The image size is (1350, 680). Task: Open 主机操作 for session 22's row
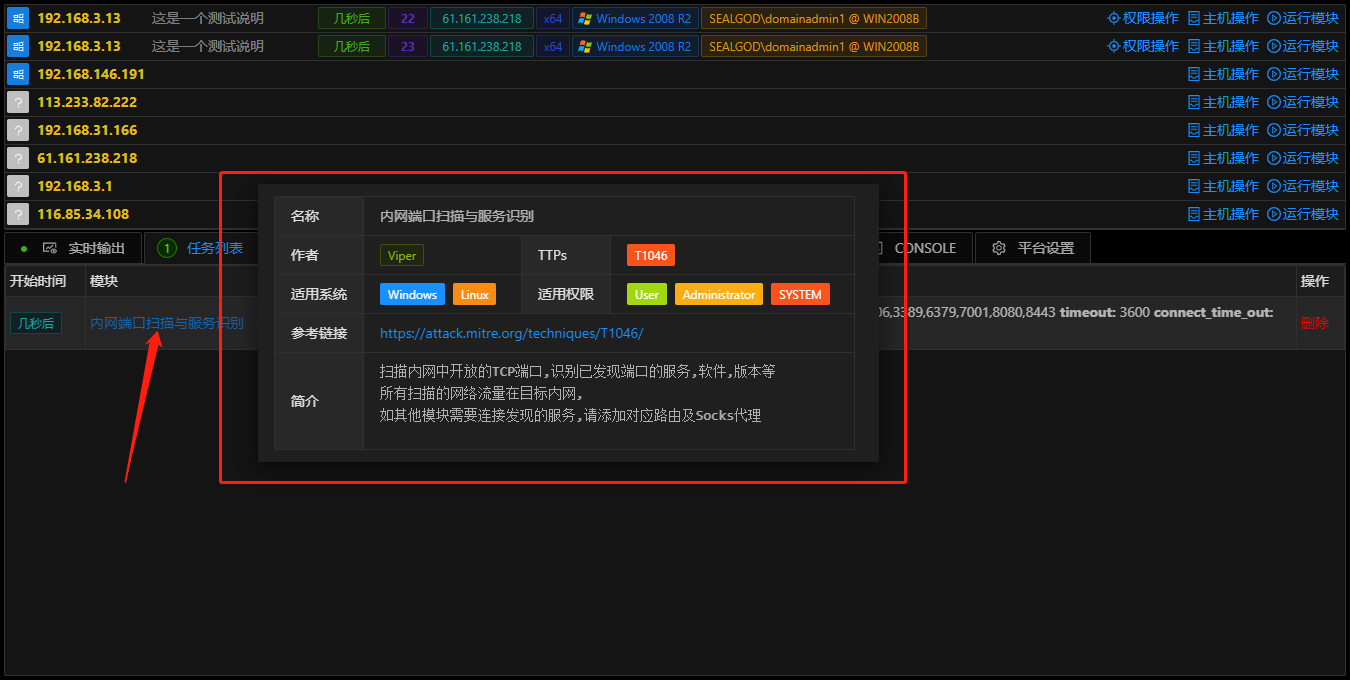(1223, 18)
